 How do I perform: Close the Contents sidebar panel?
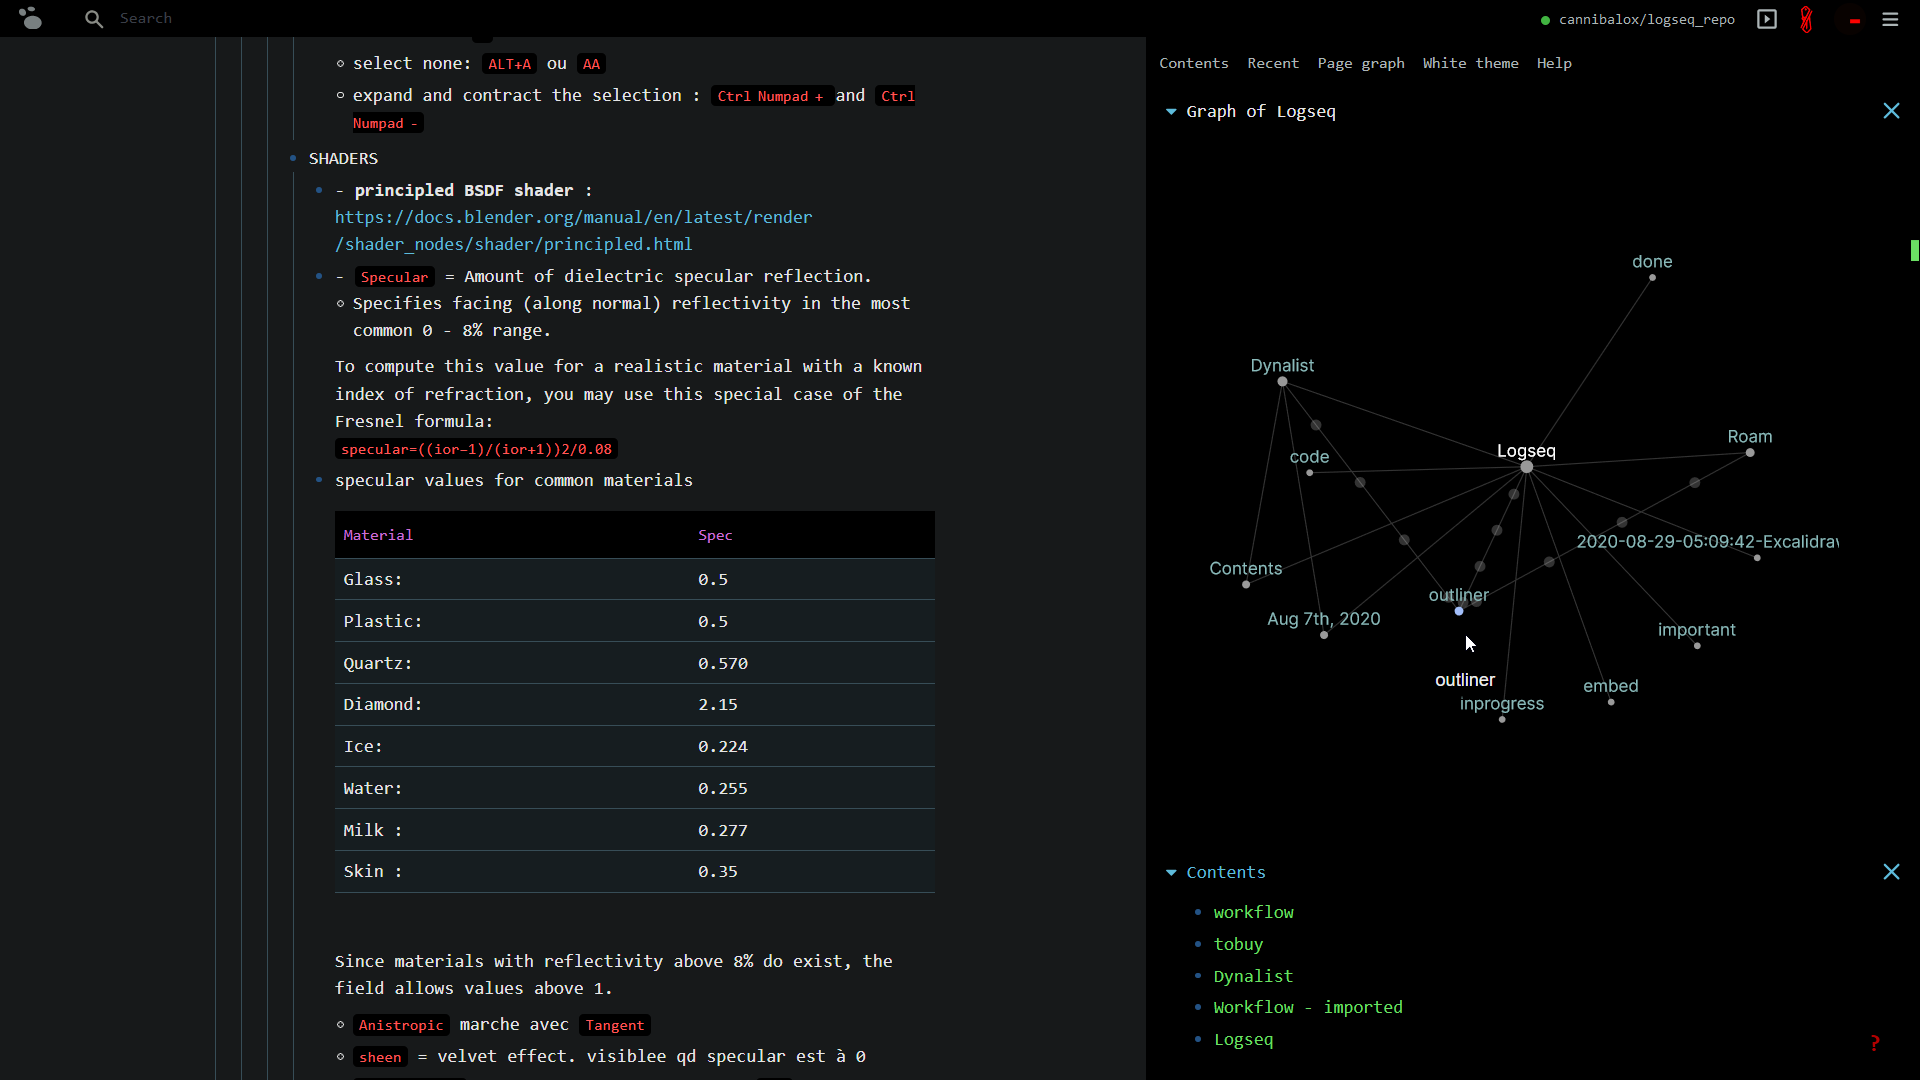(1891, 872)
